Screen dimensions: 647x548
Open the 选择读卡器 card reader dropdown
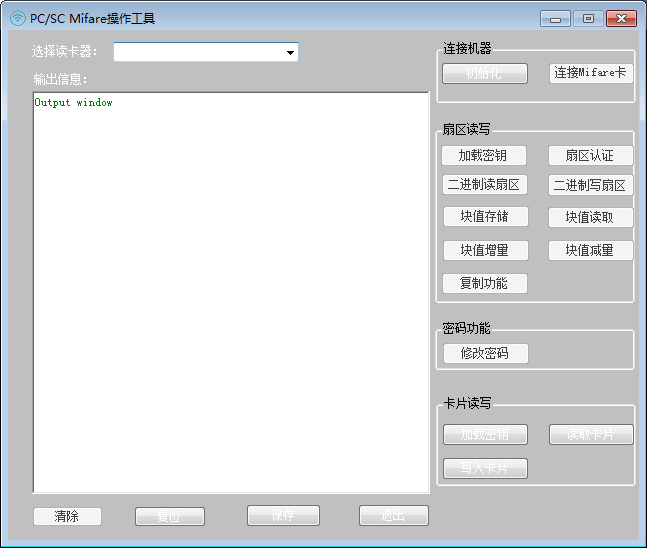point(206,52)
